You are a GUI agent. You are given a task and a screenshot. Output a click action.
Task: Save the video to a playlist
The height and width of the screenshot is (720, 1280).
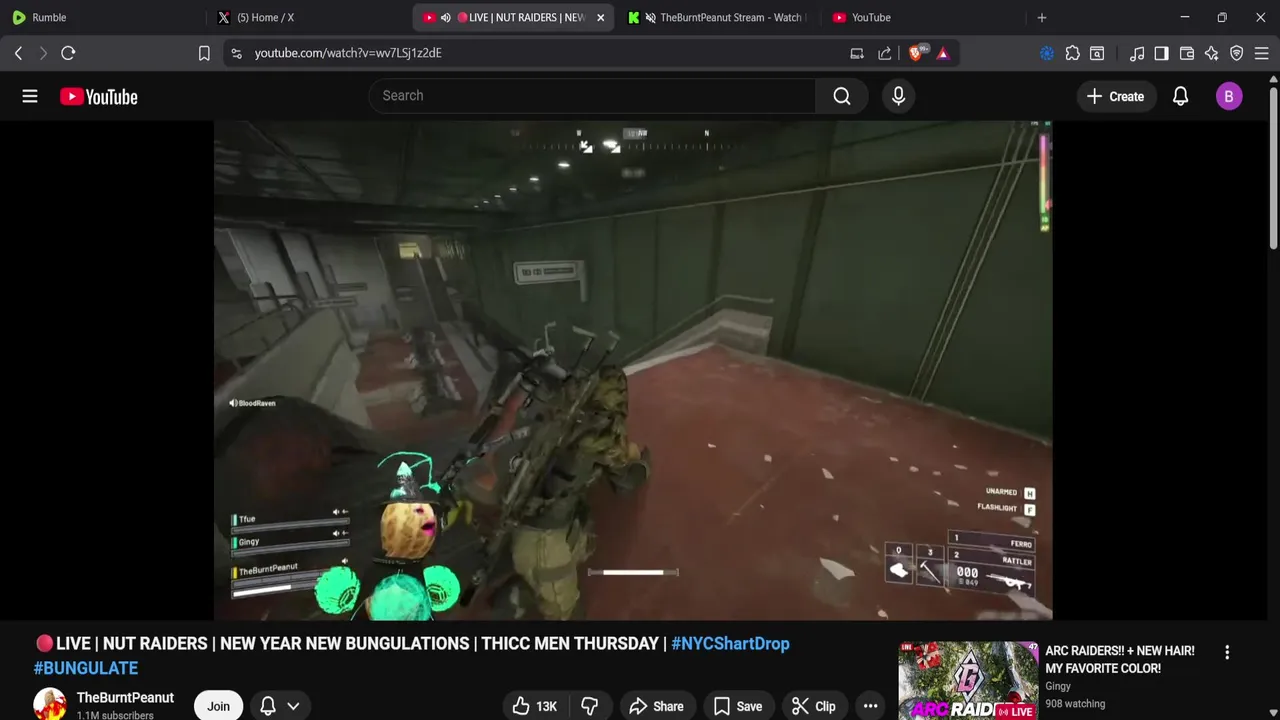(x=738, y=706)
